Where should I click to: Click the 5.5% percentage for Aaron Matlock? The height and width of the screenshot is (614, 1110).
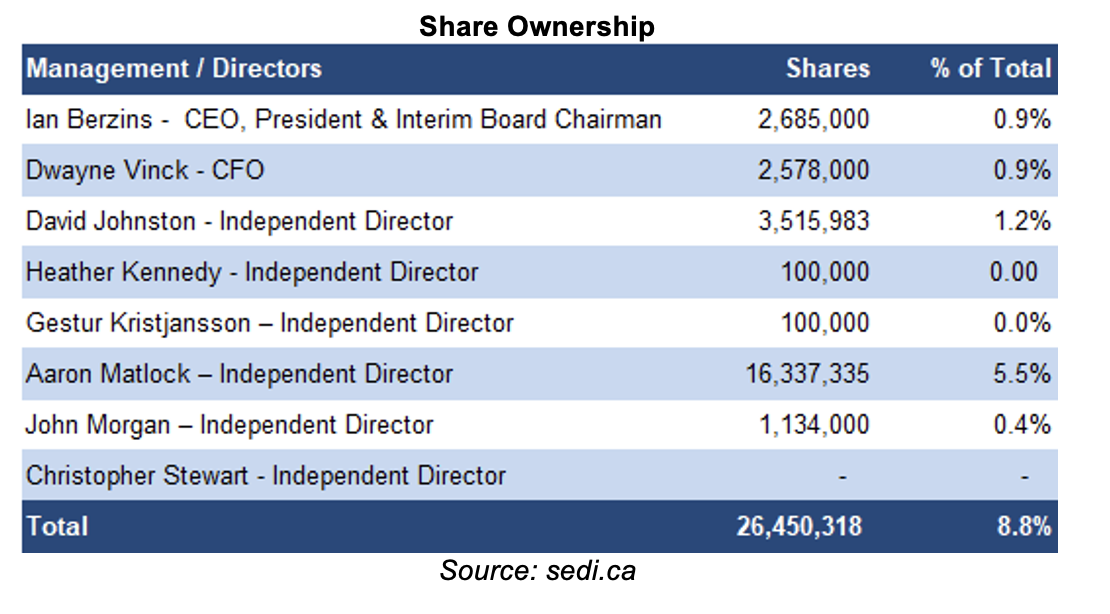point(1022,374)
